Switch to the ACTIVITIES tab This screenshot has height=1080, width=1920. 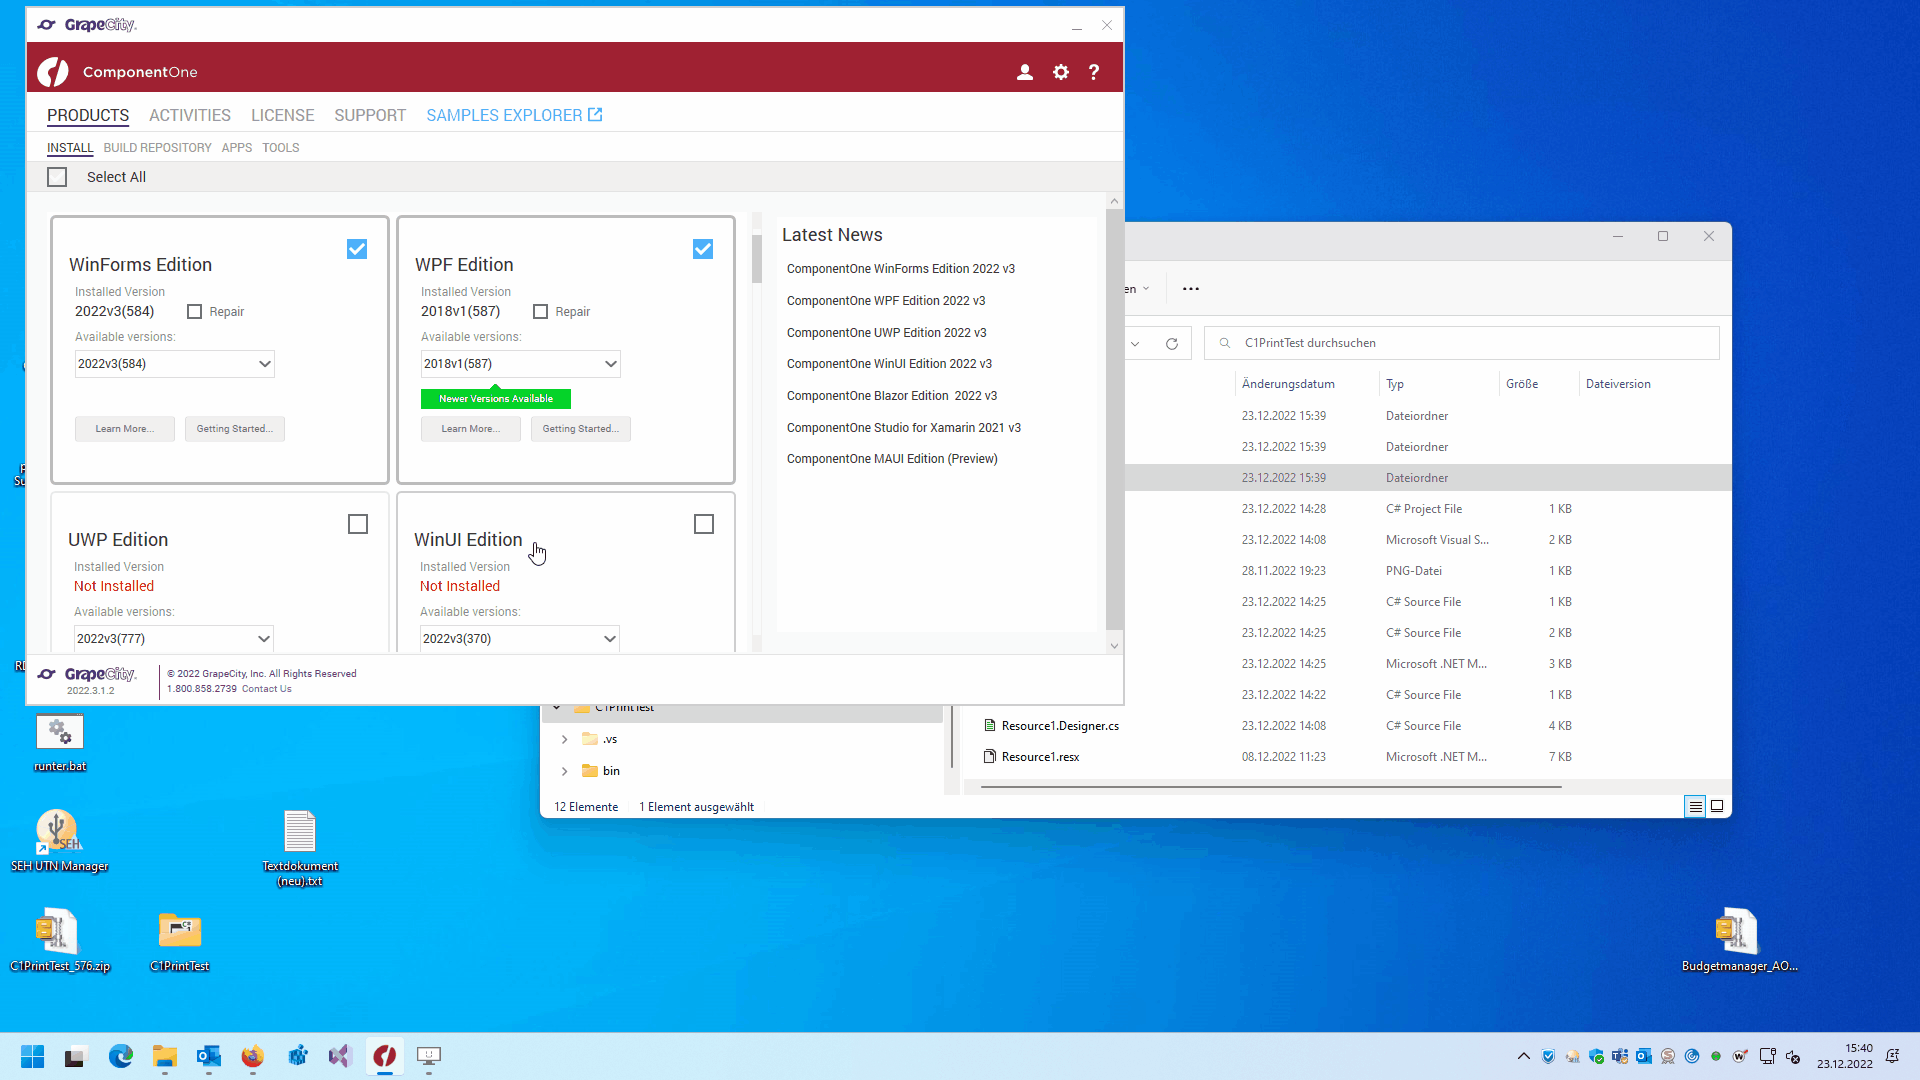(190, 115)
